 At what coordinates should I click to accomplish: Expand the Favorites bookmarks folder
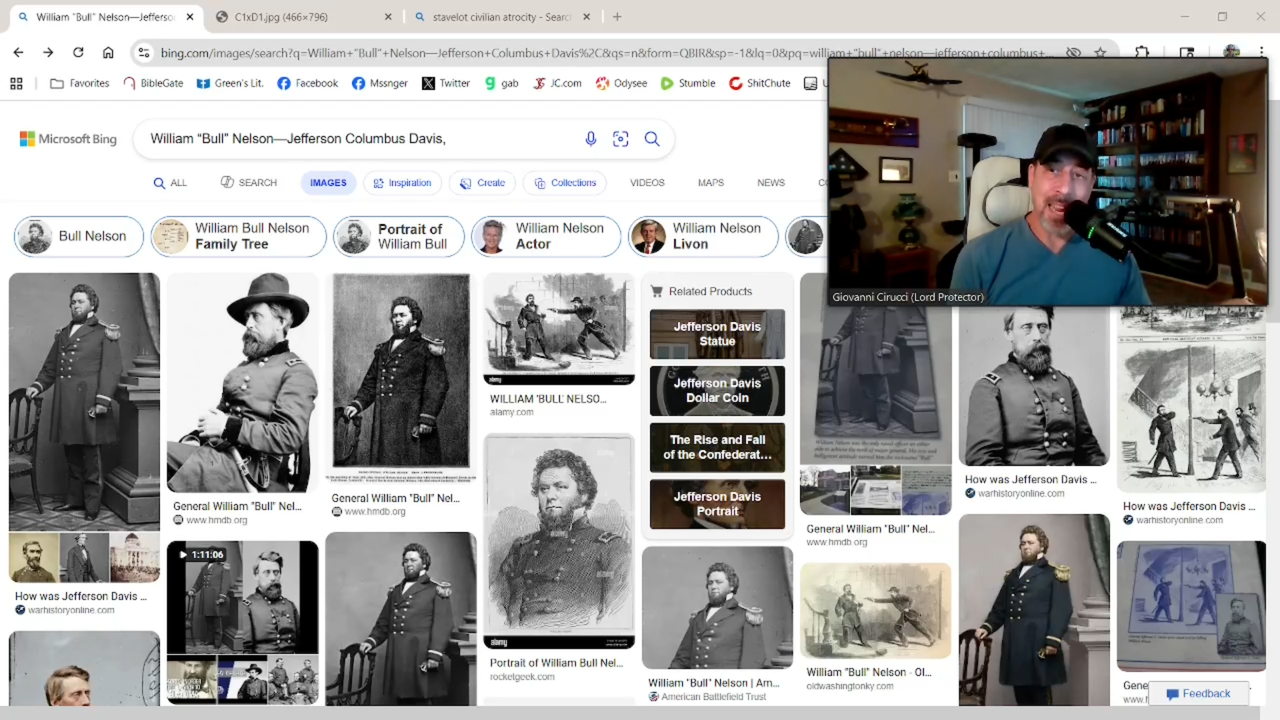(80, 83)
